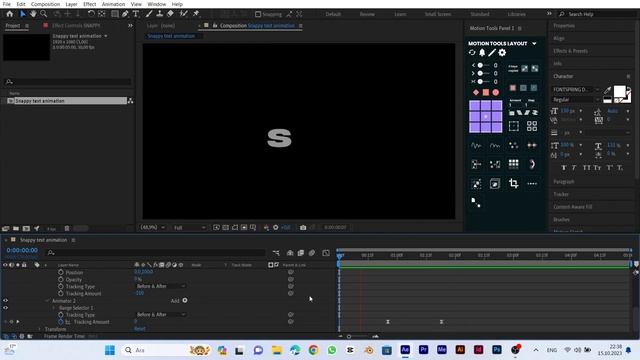Open viewer magnification dropdown
This screenshot has width=640, height=360.
pos(153,227)
